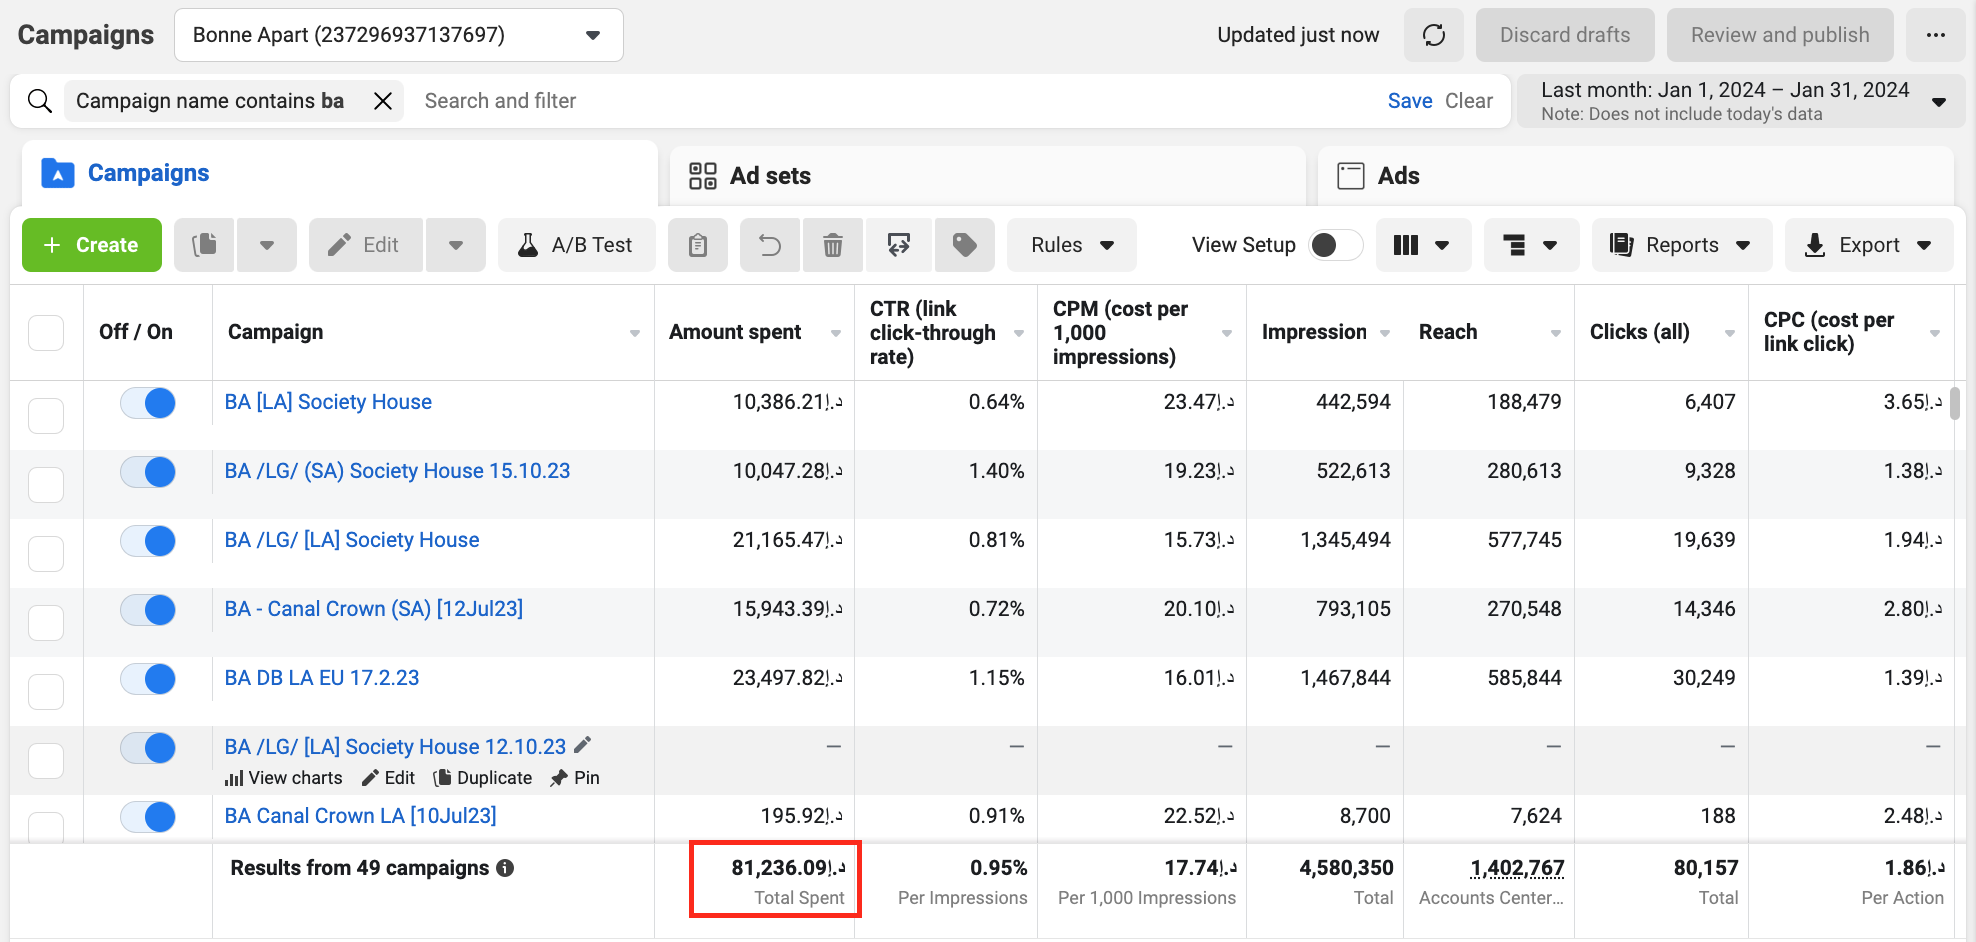Switch to the Ad sets tab
The height and width of the screenshot is (942, 1976).
pos(770,176)
